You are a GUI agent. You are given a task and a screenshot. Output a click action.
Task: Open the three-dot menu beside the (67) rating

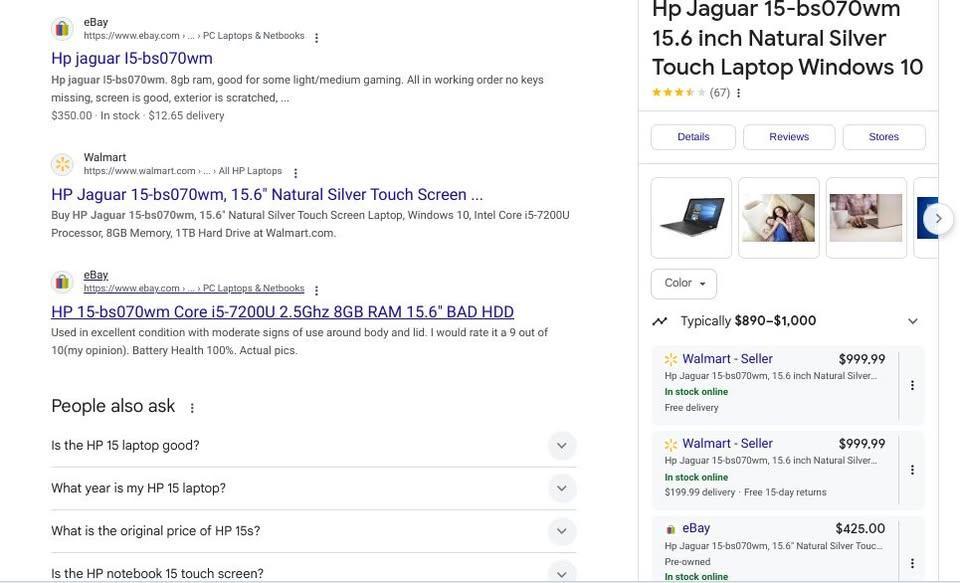(738, 93)
